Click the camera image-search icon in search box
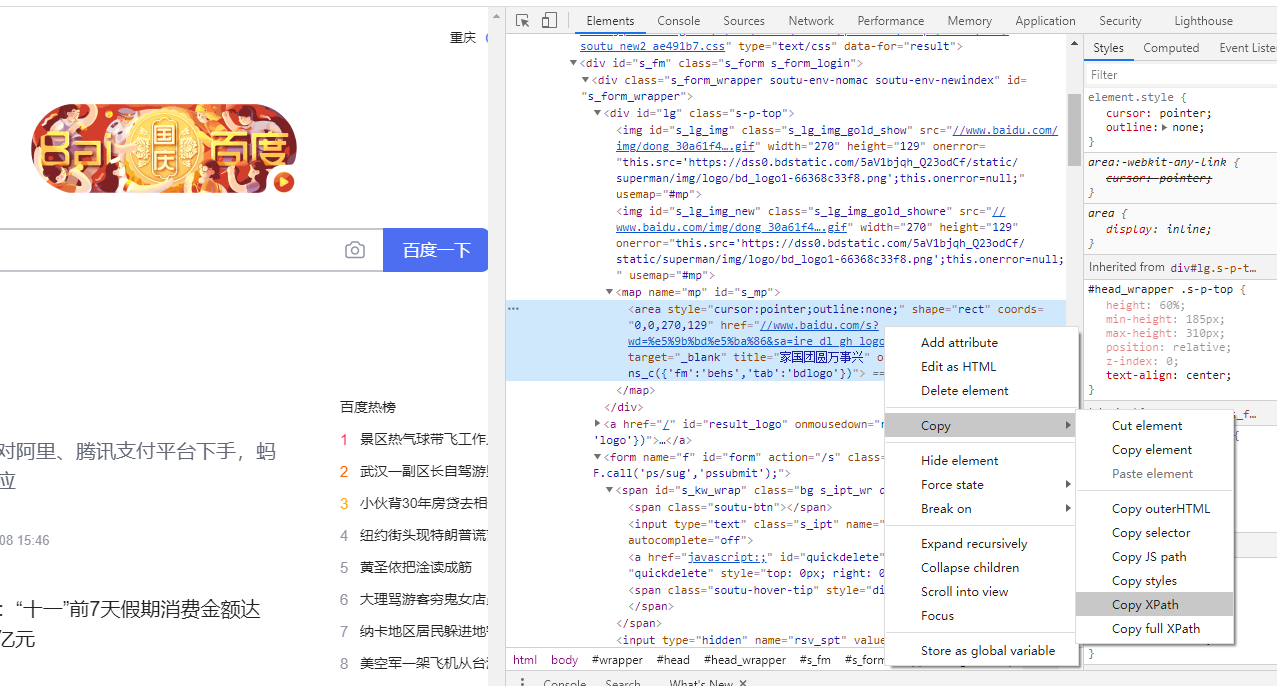This screenshot has height=686, width=1277. [x=355, y=250]
